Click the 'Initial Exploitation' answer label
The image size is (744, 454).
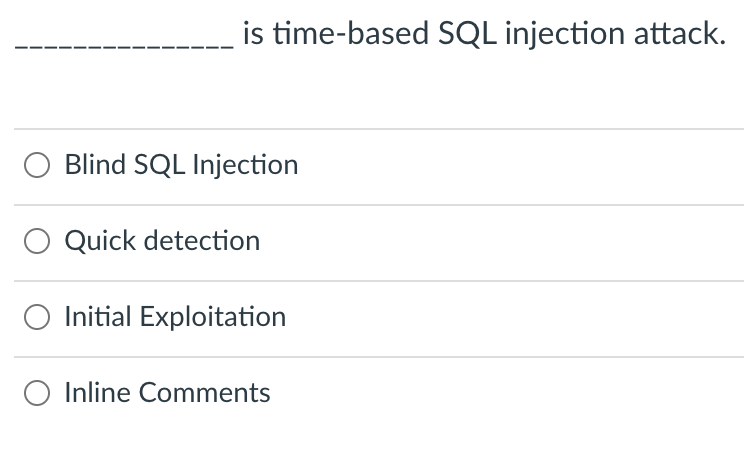click(175, 317)
